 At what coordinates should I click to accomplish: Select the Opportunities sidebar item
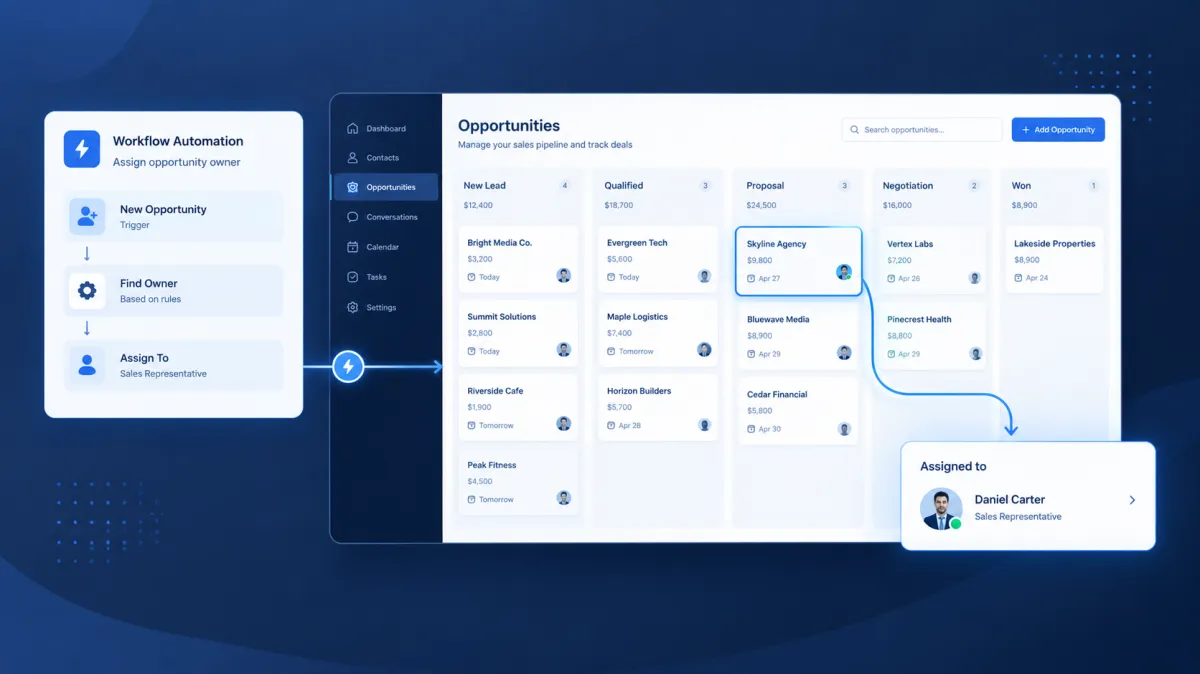pyautogui.click(x=385, y=187)
